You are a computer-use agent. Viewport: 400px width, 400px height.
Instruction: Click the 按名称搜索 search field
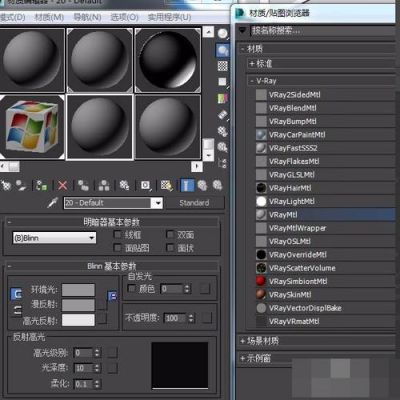(322, 31)
